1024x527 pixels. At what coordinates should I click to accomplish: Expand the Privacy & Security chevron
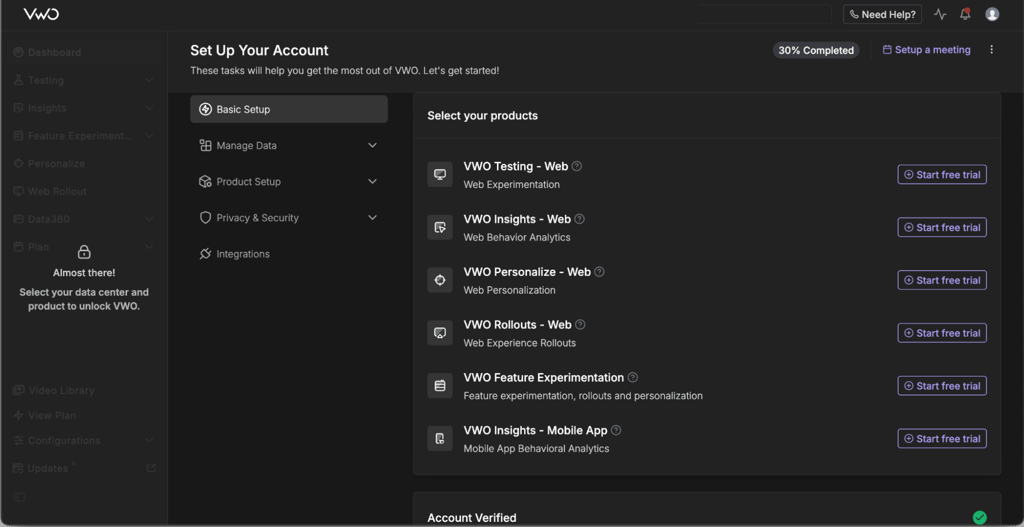[x=372, y=217]
